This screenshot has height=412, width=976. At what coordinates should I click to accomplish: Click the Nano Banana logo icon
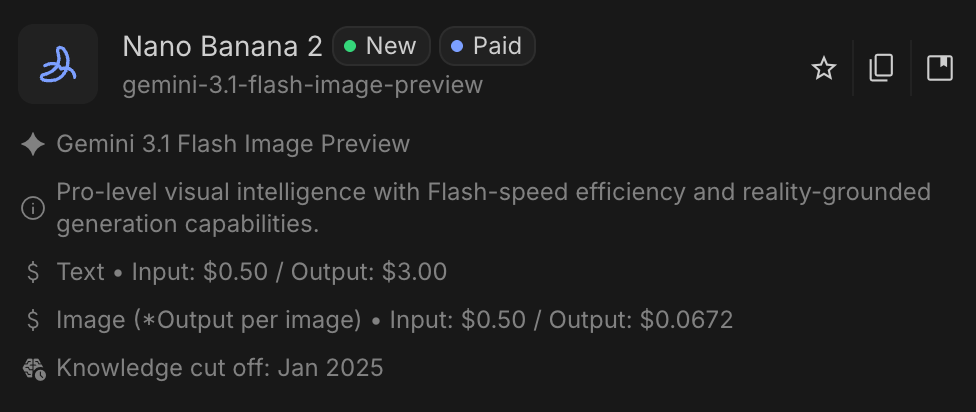58,65
